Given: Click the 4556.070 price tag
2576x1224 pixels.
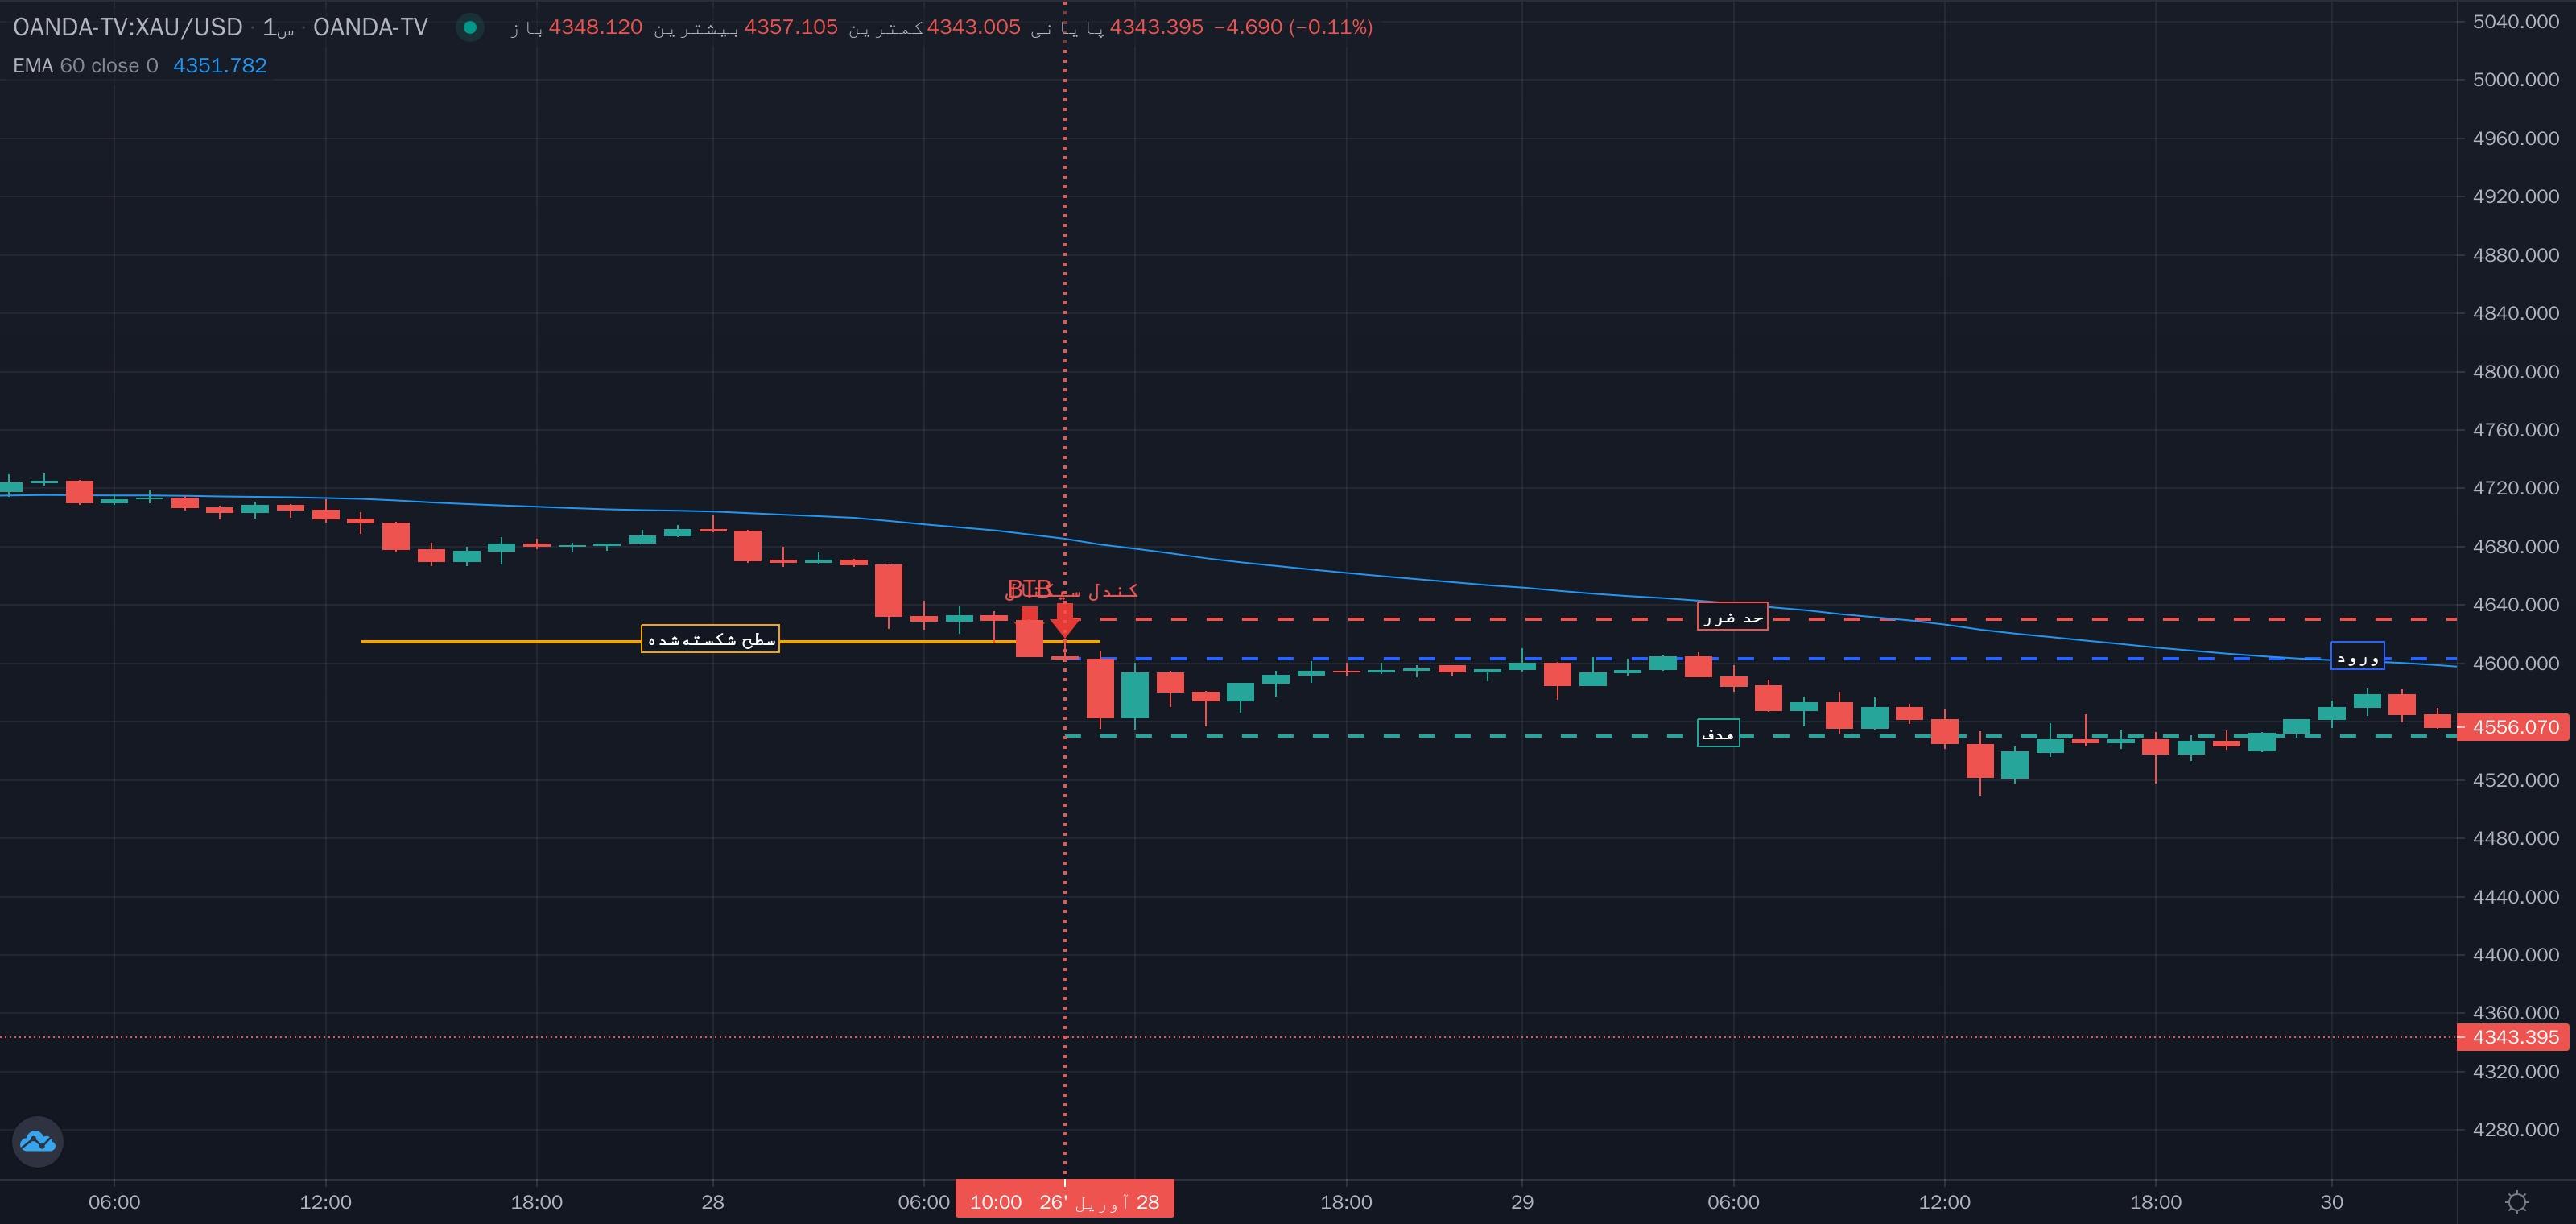Looking at the screenshot, I should click(2514, 727).
